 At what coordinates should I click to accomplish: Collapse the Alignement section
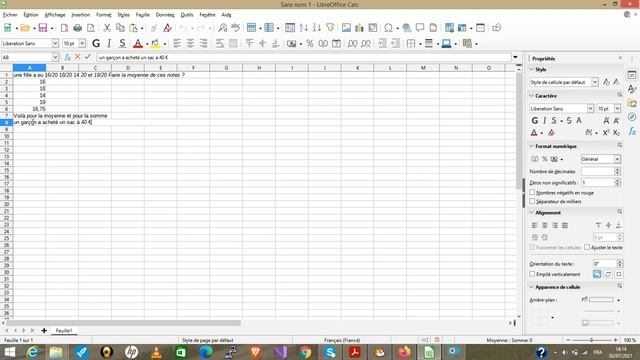pyautogui.click(x=532, y=212)
